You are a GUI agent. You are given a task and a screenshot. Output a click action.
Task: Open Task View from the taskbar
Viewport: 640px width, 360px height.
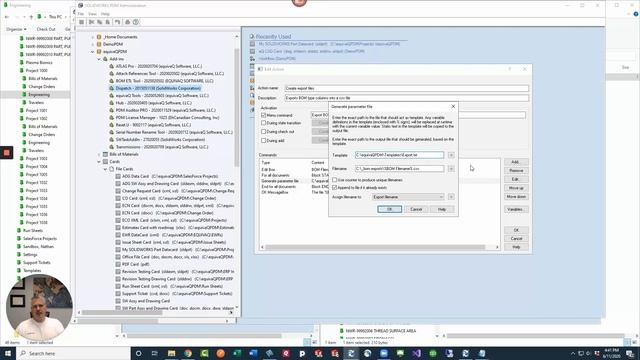pos(155,353)
